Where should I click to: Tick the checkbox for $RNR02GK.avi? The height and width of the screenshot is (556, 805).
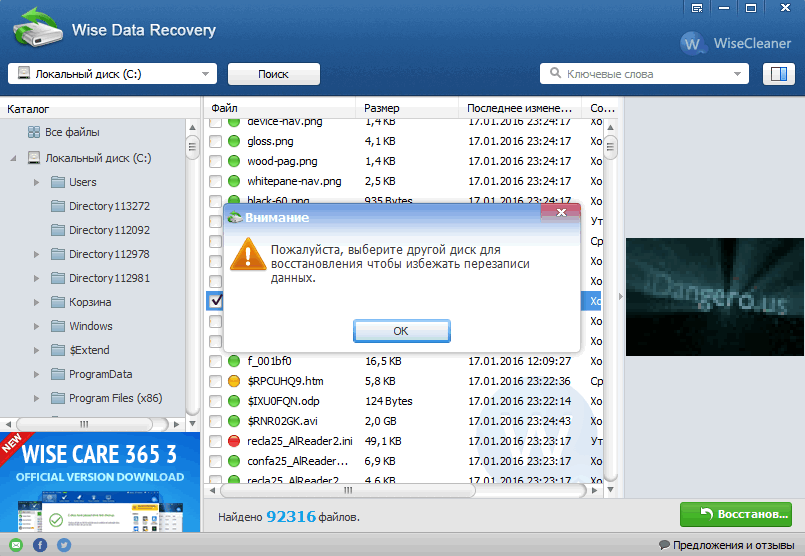215,421
